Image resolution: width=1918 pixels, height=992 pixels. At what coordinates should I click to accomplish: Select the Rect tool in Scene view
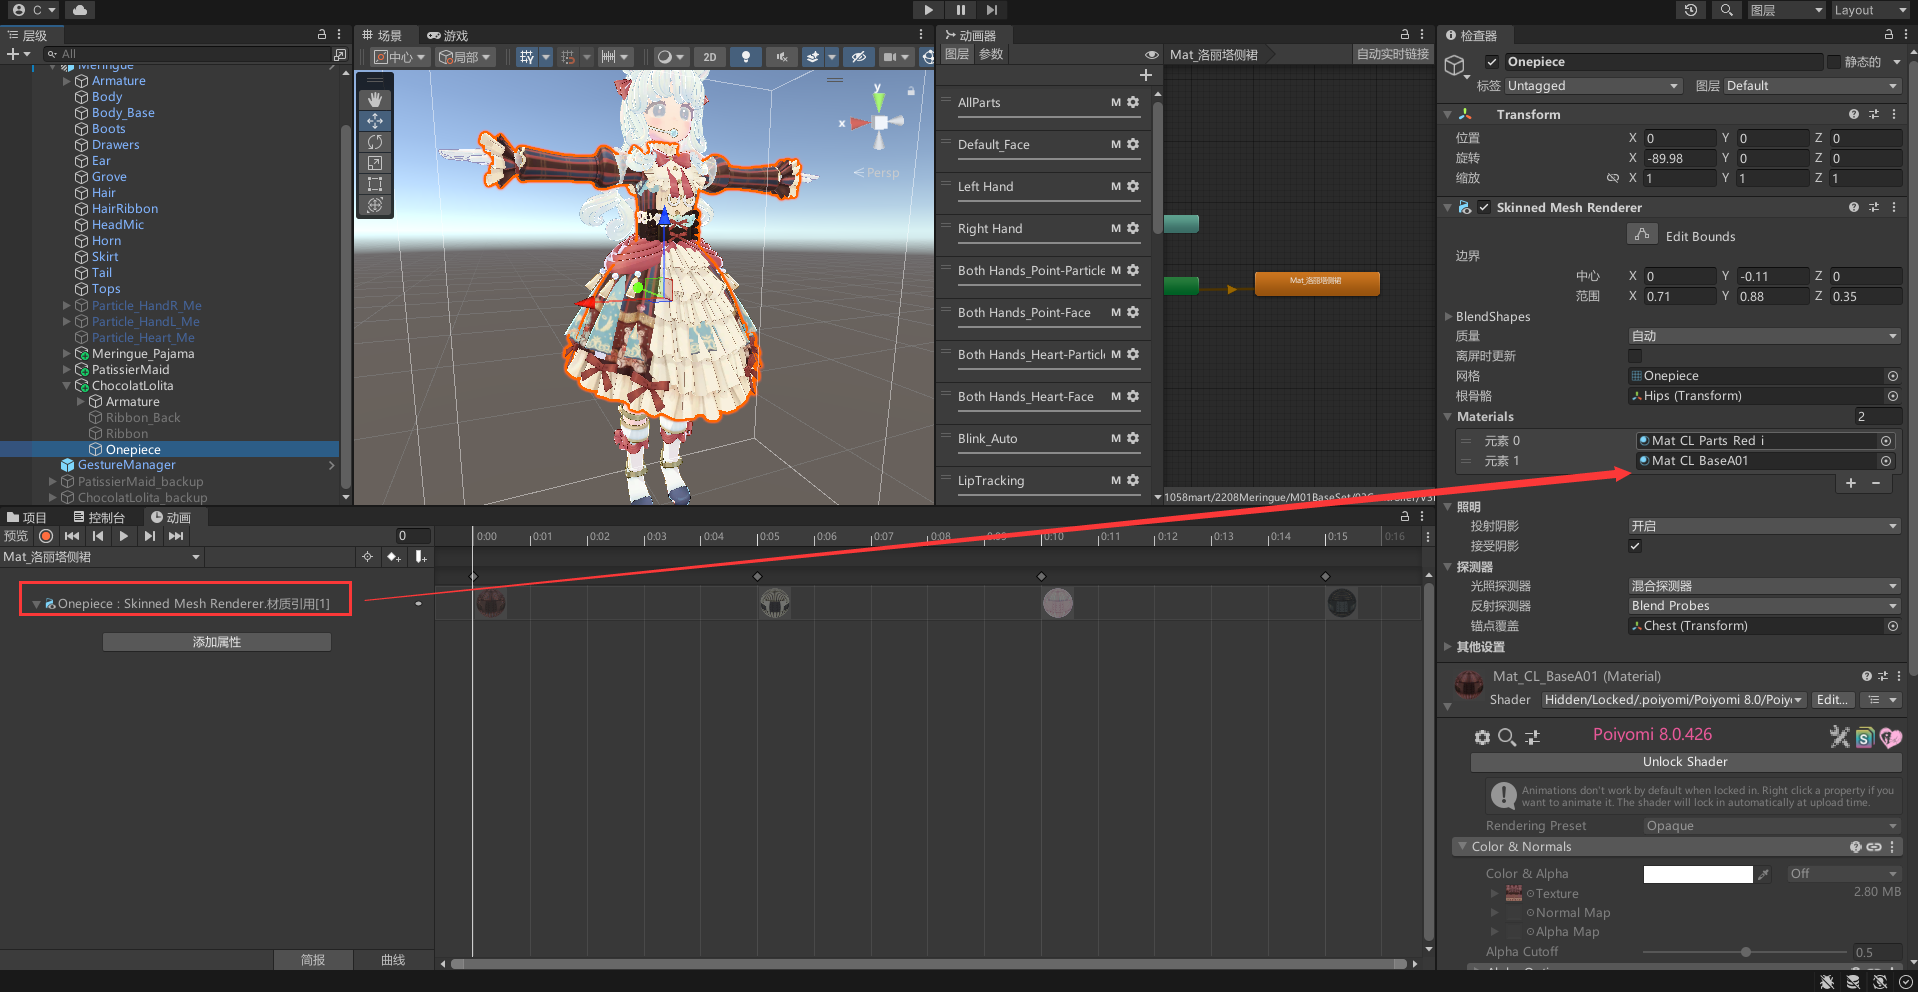[x=375, y=184]
